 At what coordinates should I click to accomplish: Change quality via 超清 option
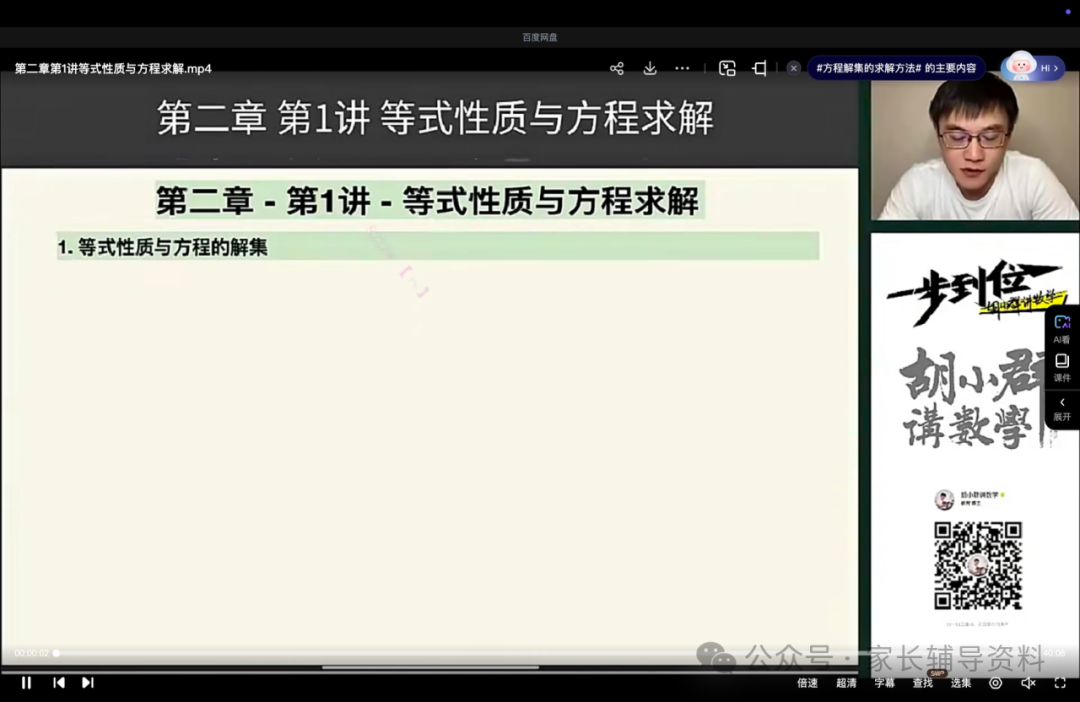pos(847,683)
